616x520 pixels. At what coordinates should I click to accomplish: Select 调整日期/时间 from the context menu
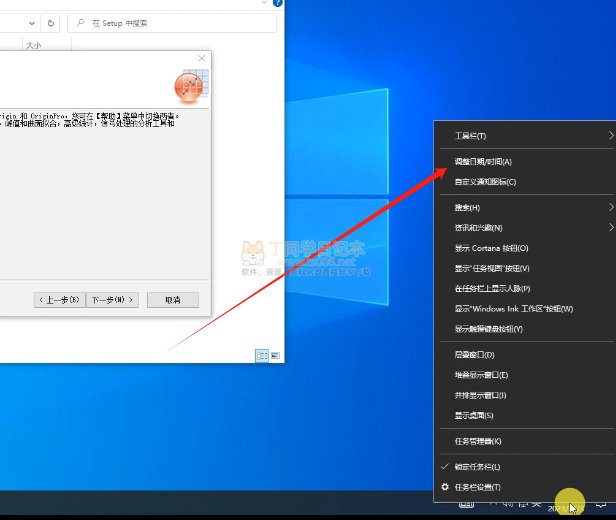point(484,161)
